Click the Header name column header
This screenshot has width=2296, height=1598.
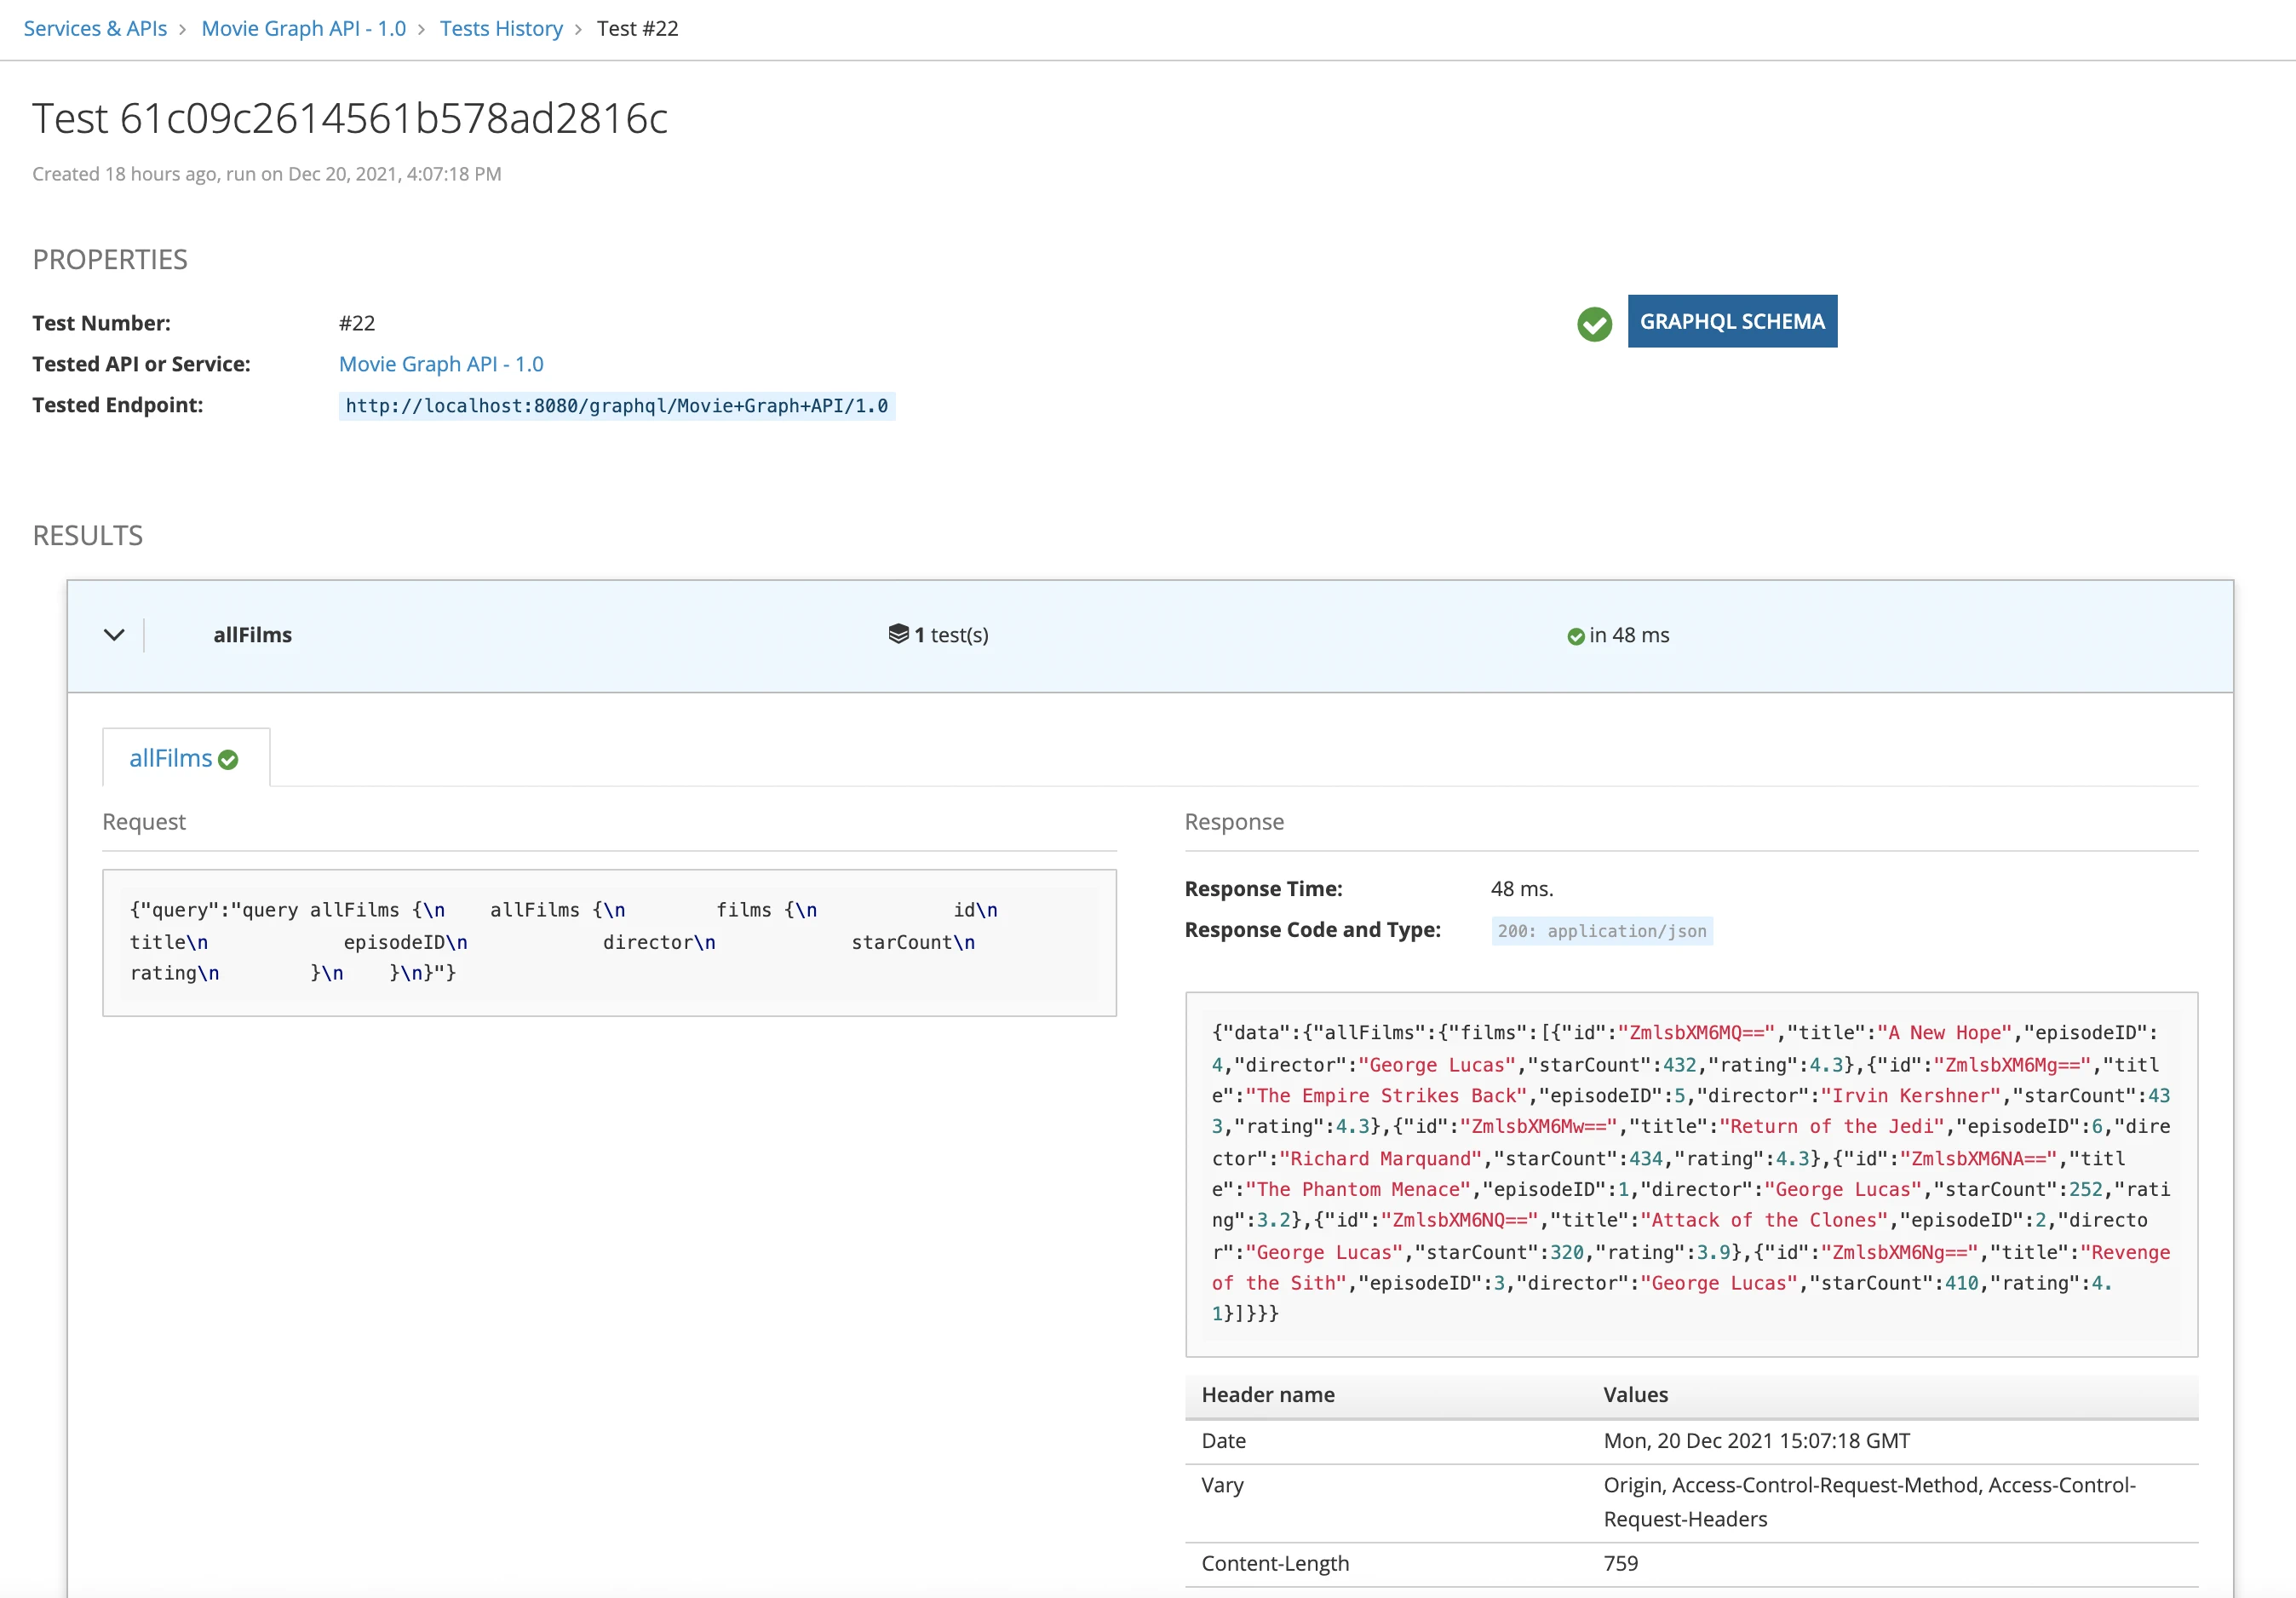pyautogui.click(x=1267, y=1394)
